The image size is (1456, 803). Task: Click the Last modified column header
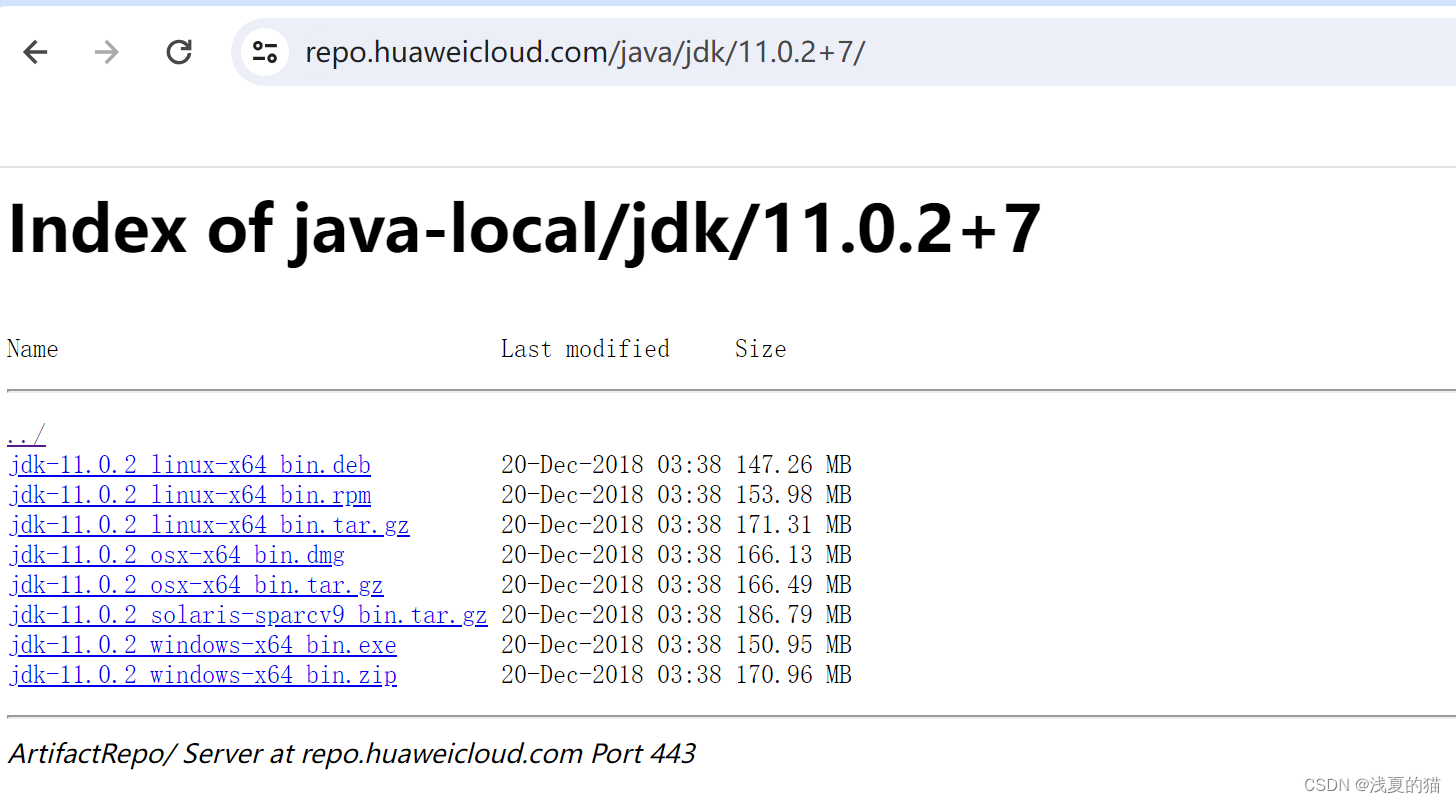coord(585,349)
